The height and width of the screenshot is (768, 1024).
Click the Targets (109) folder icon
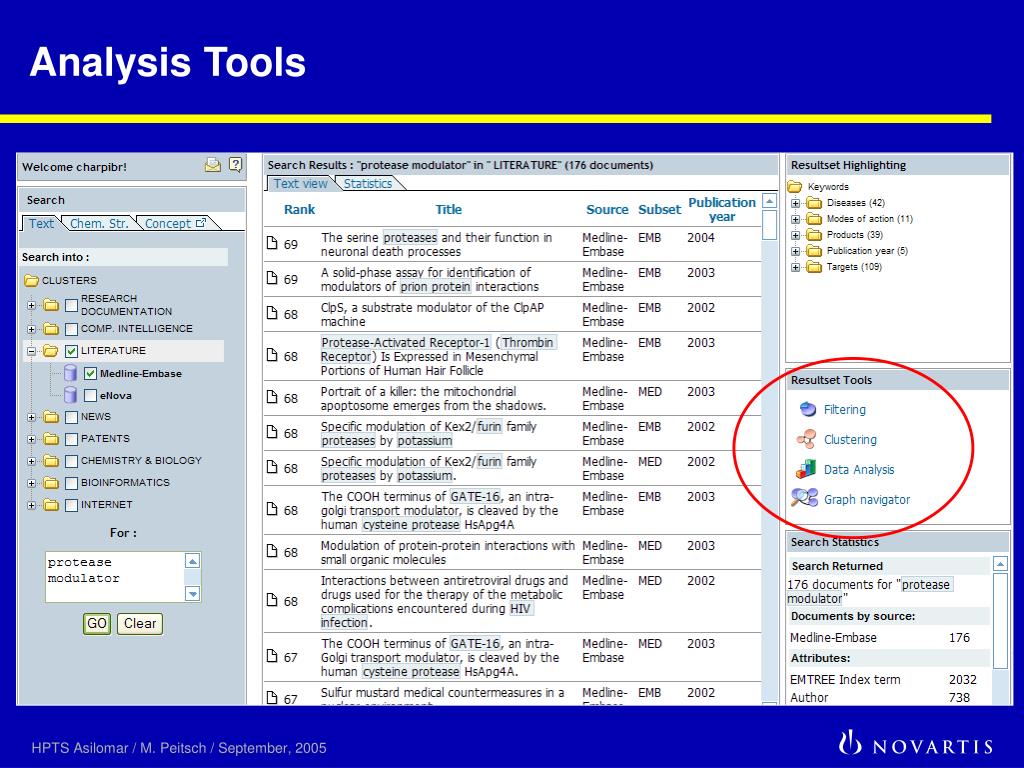coord(814,266)
